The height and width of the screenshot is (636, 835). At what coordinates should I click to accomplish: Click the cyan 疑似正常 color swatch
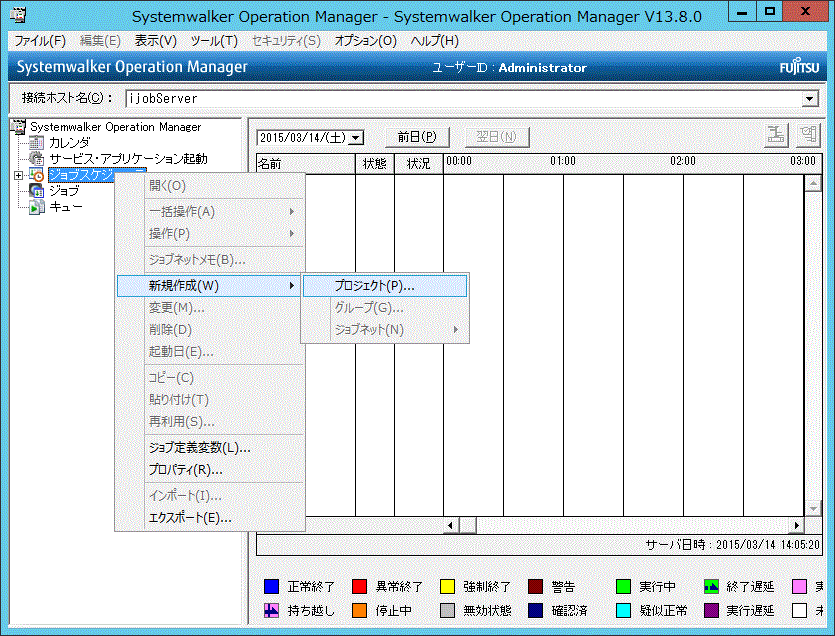623,610
